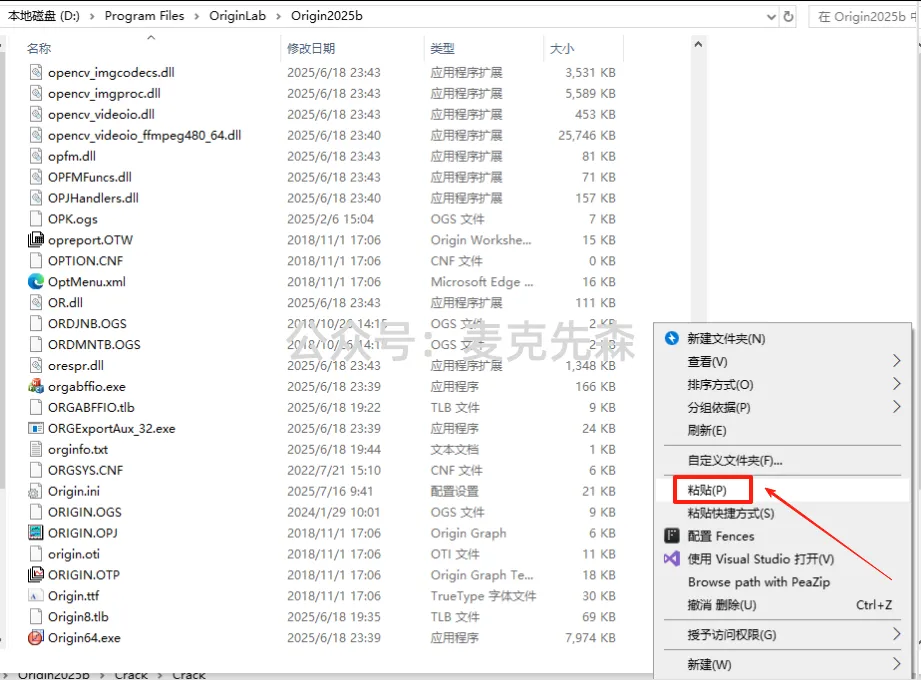Image resolution: width=921 pixels, height=680 pixels.
Task: Click the Fences icon in context menu
Action: tap(671, 536)
